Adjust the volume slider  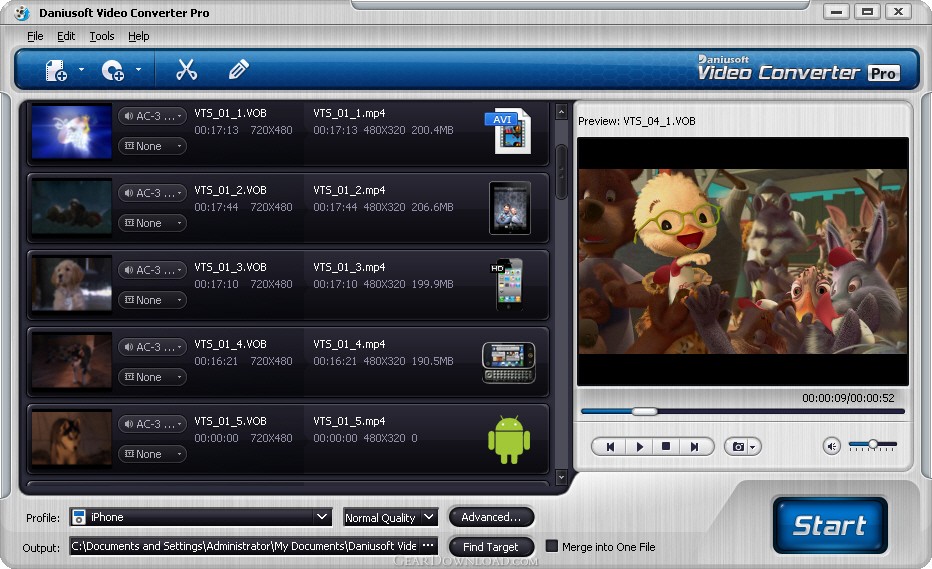click(x=873, y=444)
